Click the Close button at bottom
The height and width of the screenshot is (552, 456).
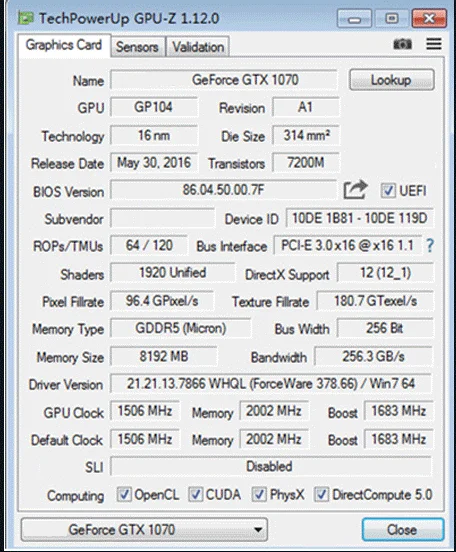point(402,529)
